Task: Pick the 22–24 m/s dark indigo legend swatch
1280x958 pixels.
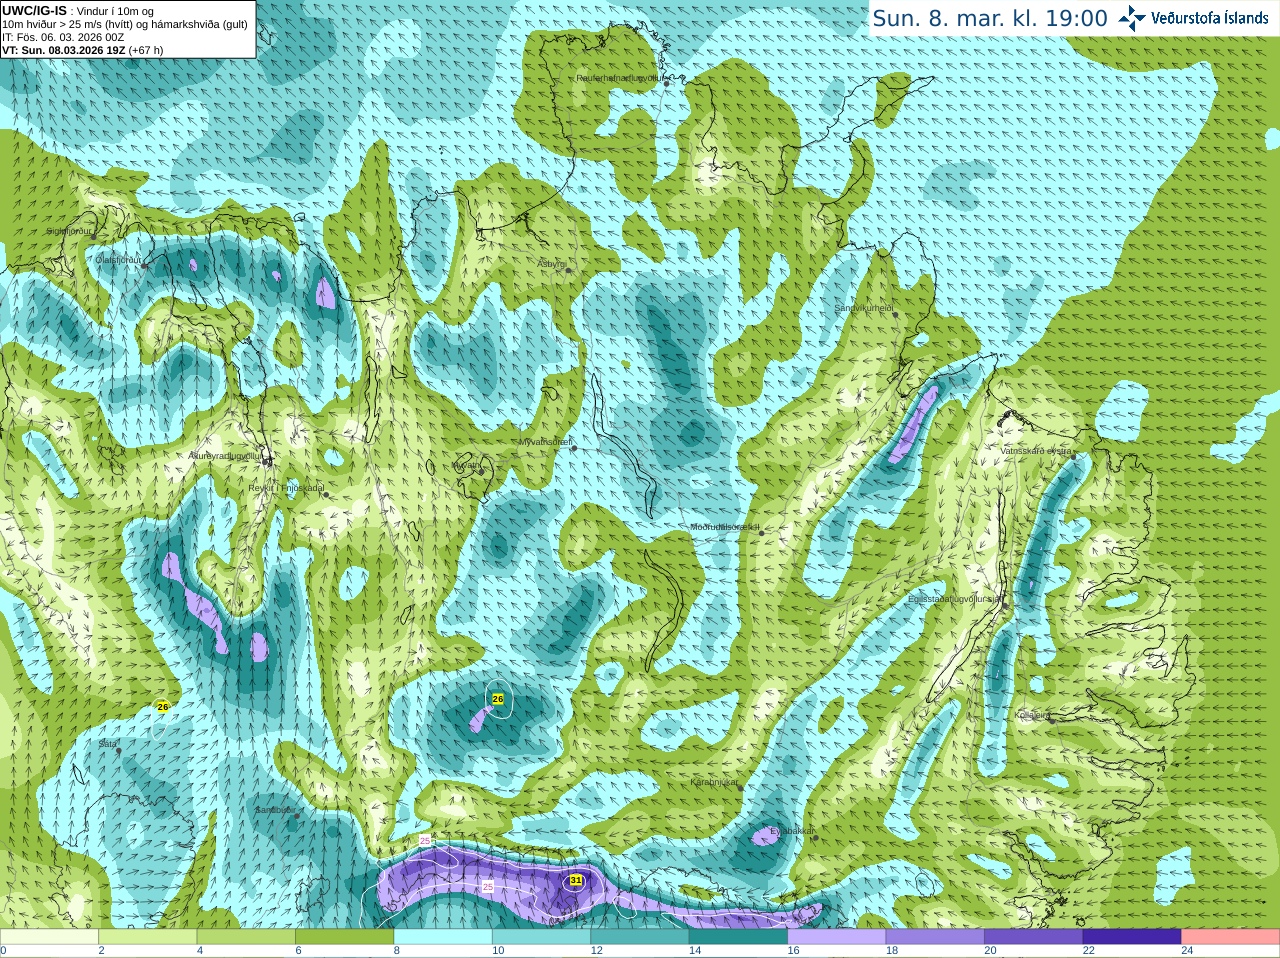Action: pyautogui.click(x=1132, y=937)
